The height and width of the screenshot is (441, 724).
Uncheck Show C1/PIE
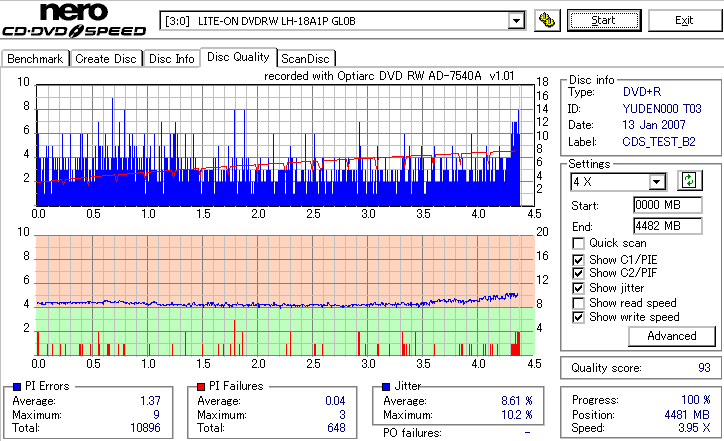578,260
